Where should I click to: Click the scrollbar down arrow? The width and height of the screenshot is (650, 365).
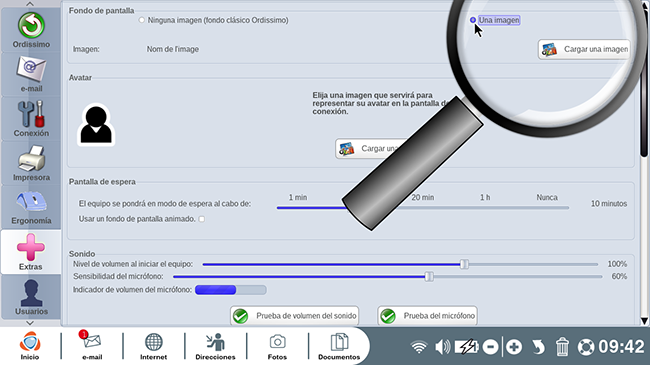pos(644,321)
